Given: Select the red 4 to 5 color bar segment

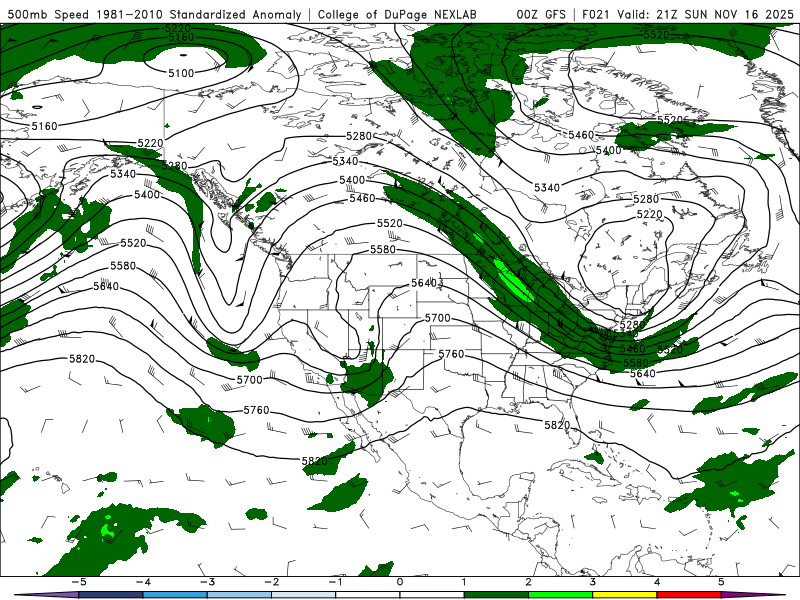Looking at the screenshot, I should point(689,595).
